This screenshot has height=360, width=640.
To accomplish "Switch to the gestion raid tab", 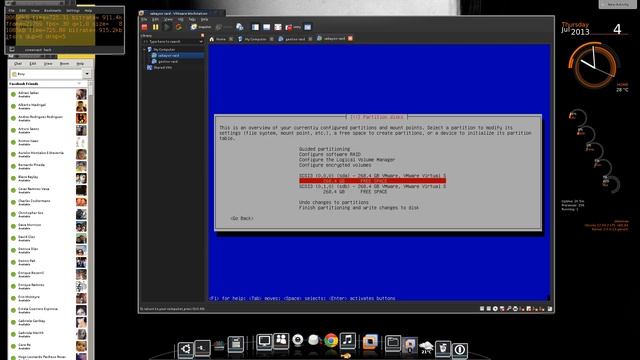I will click(x=295, y=39).
